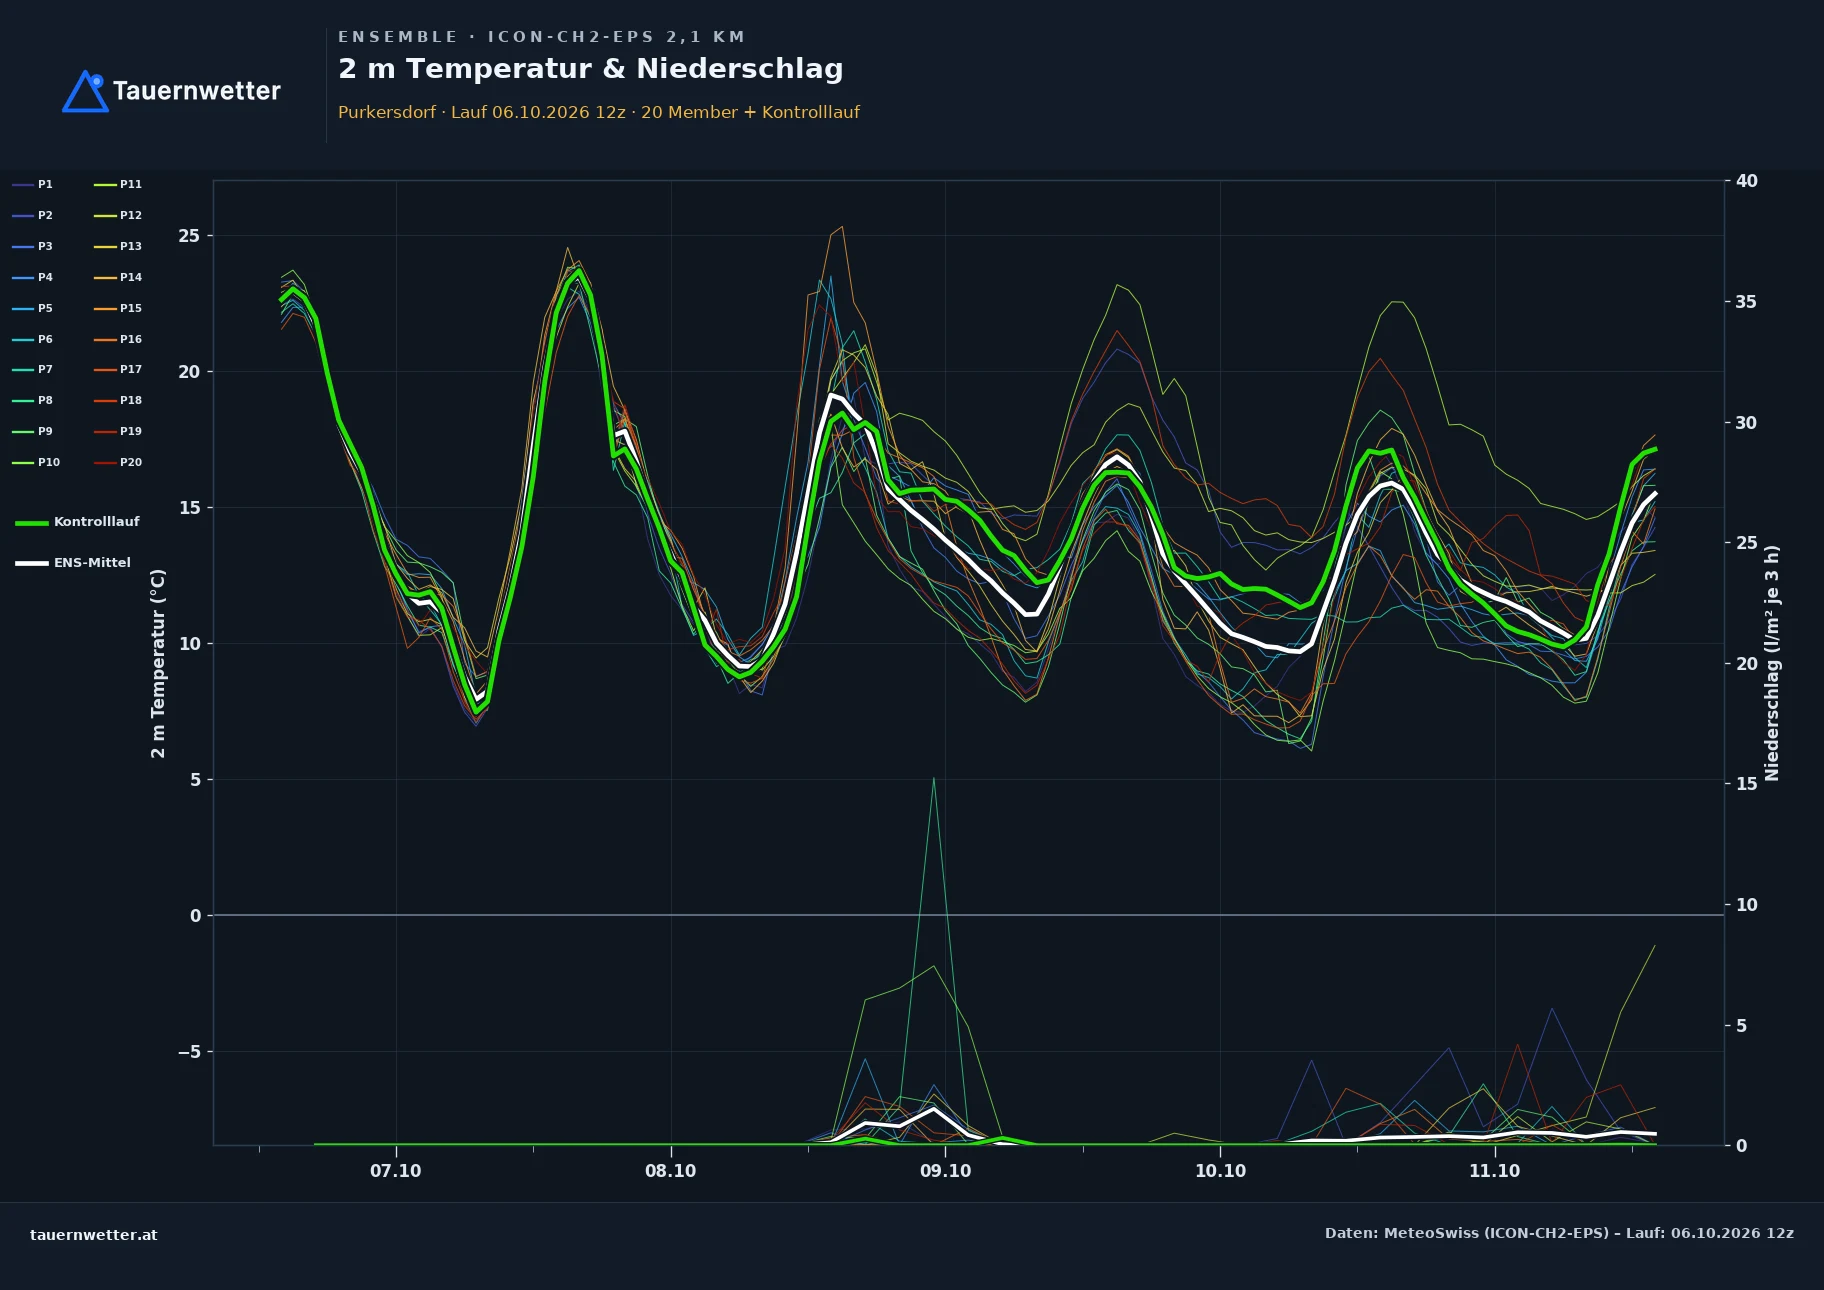Click legend entry P11

[x=118, y=184]
